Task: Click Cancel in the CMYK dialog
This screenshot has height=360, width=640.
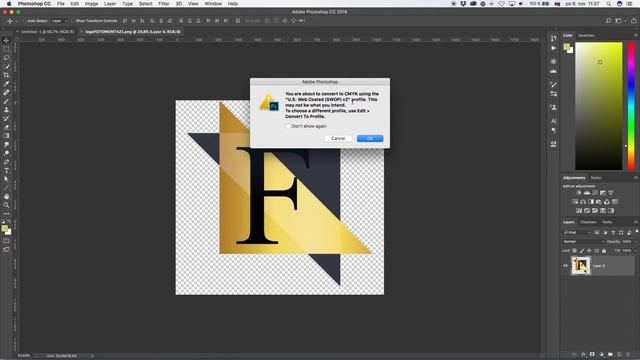Action: (x=338, y=138)
